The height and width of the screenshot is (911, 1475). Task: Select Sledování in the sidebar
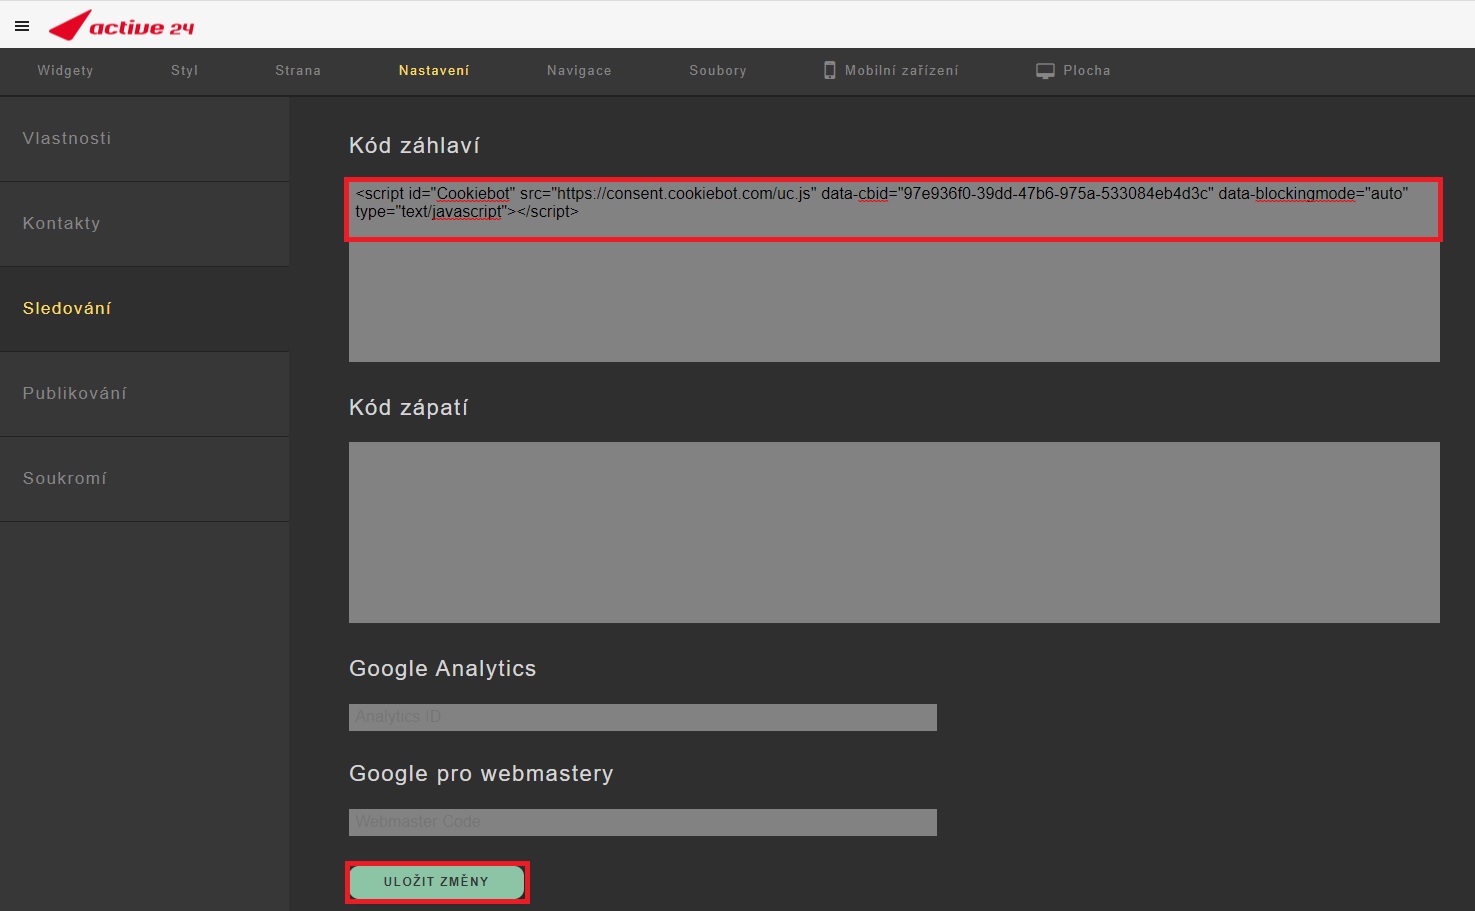coord(145,309)
